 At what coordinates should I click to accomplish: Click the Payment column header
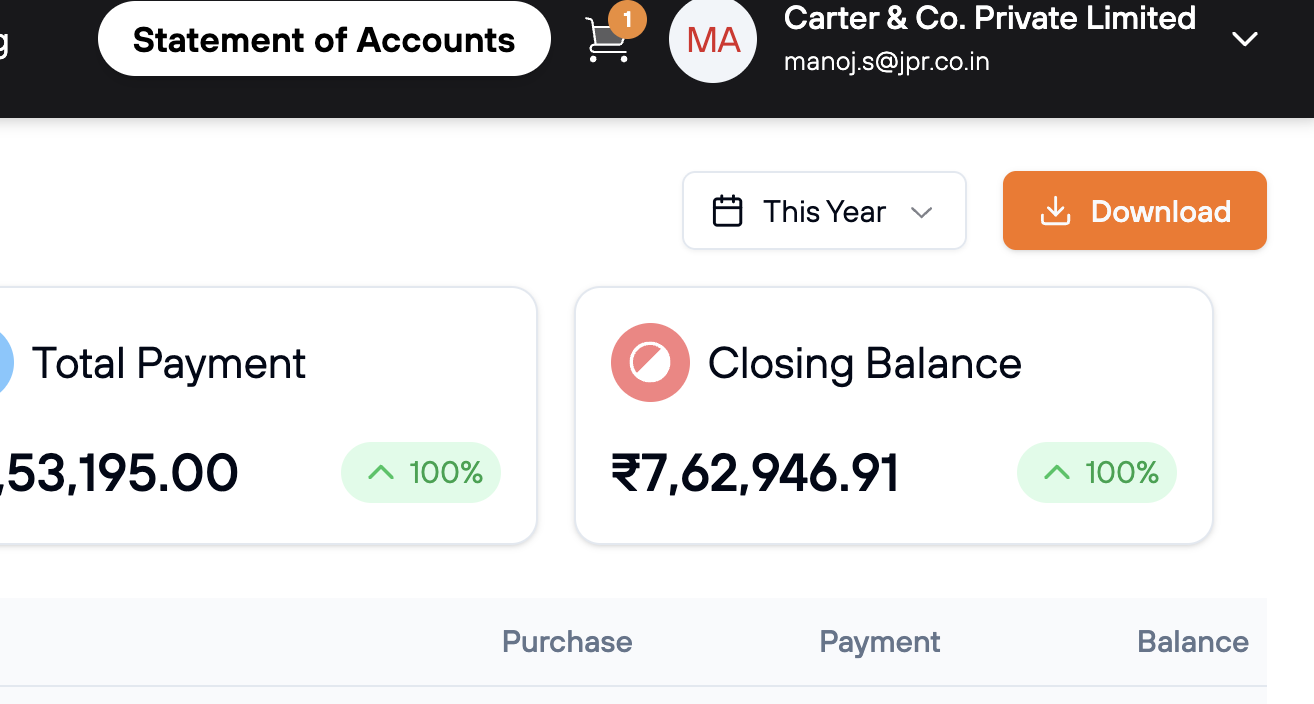point(880,642)
